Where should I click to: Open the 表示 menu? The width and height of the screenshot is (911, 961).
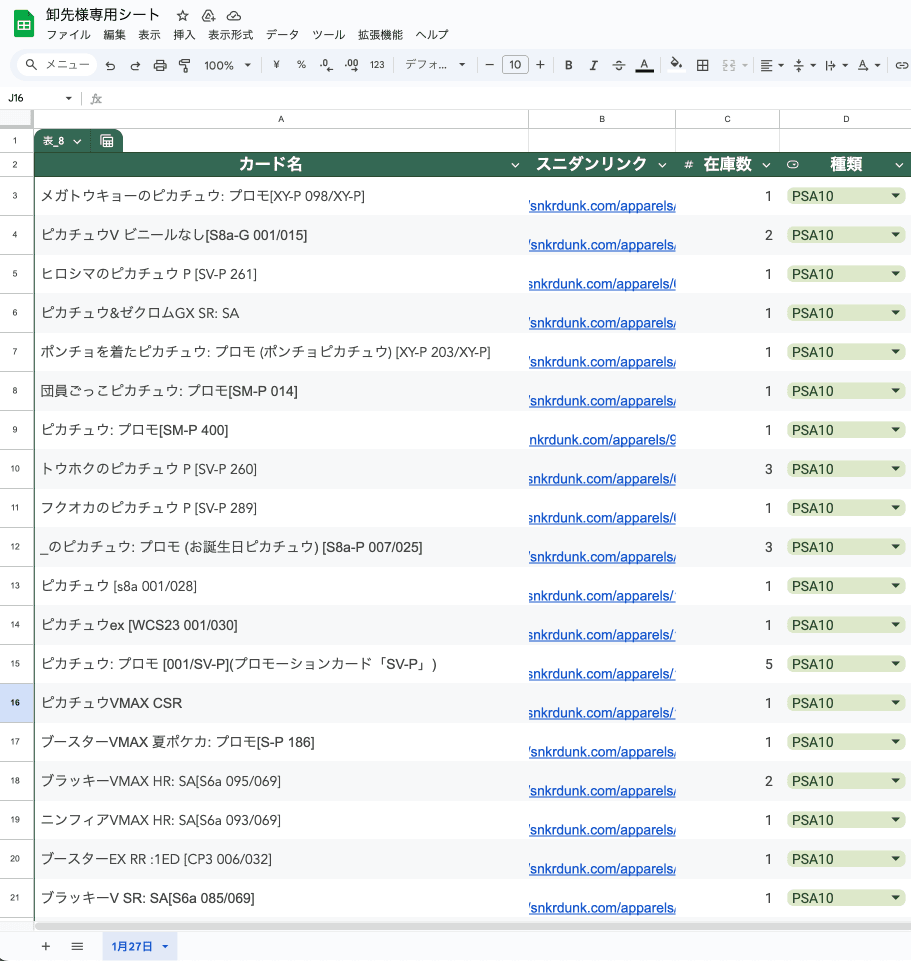149,35
